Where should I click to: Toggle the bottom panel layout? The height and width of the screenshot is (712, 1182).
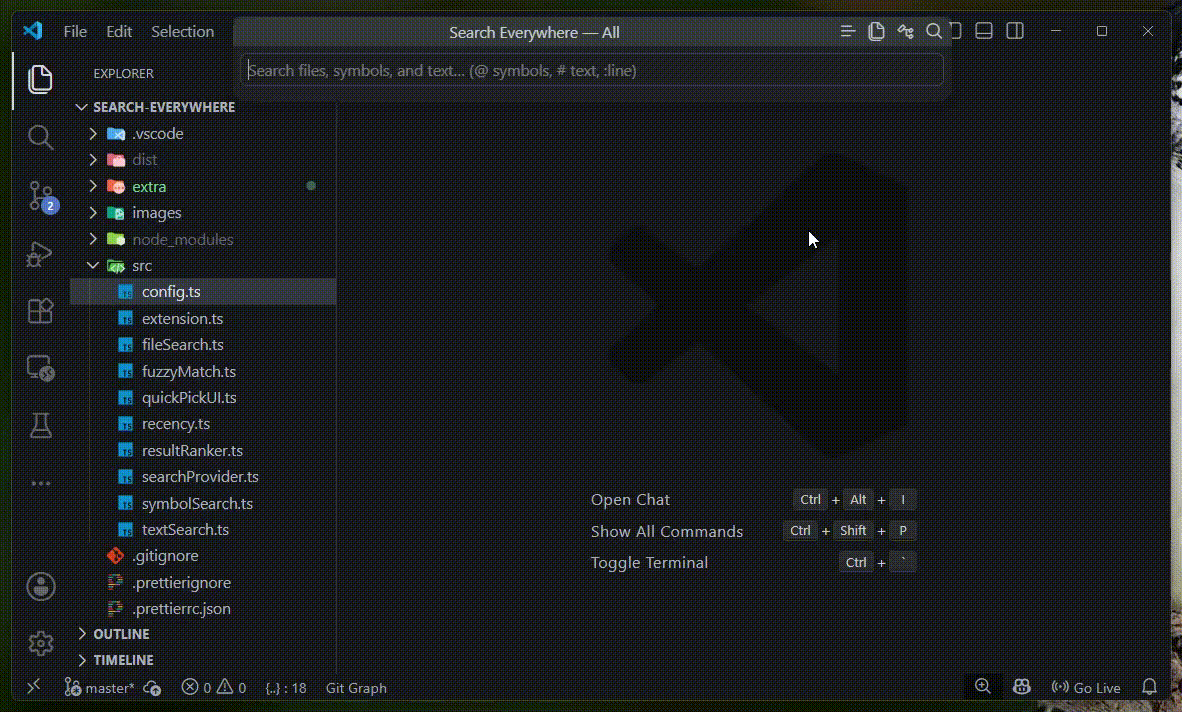coord(984,31)
